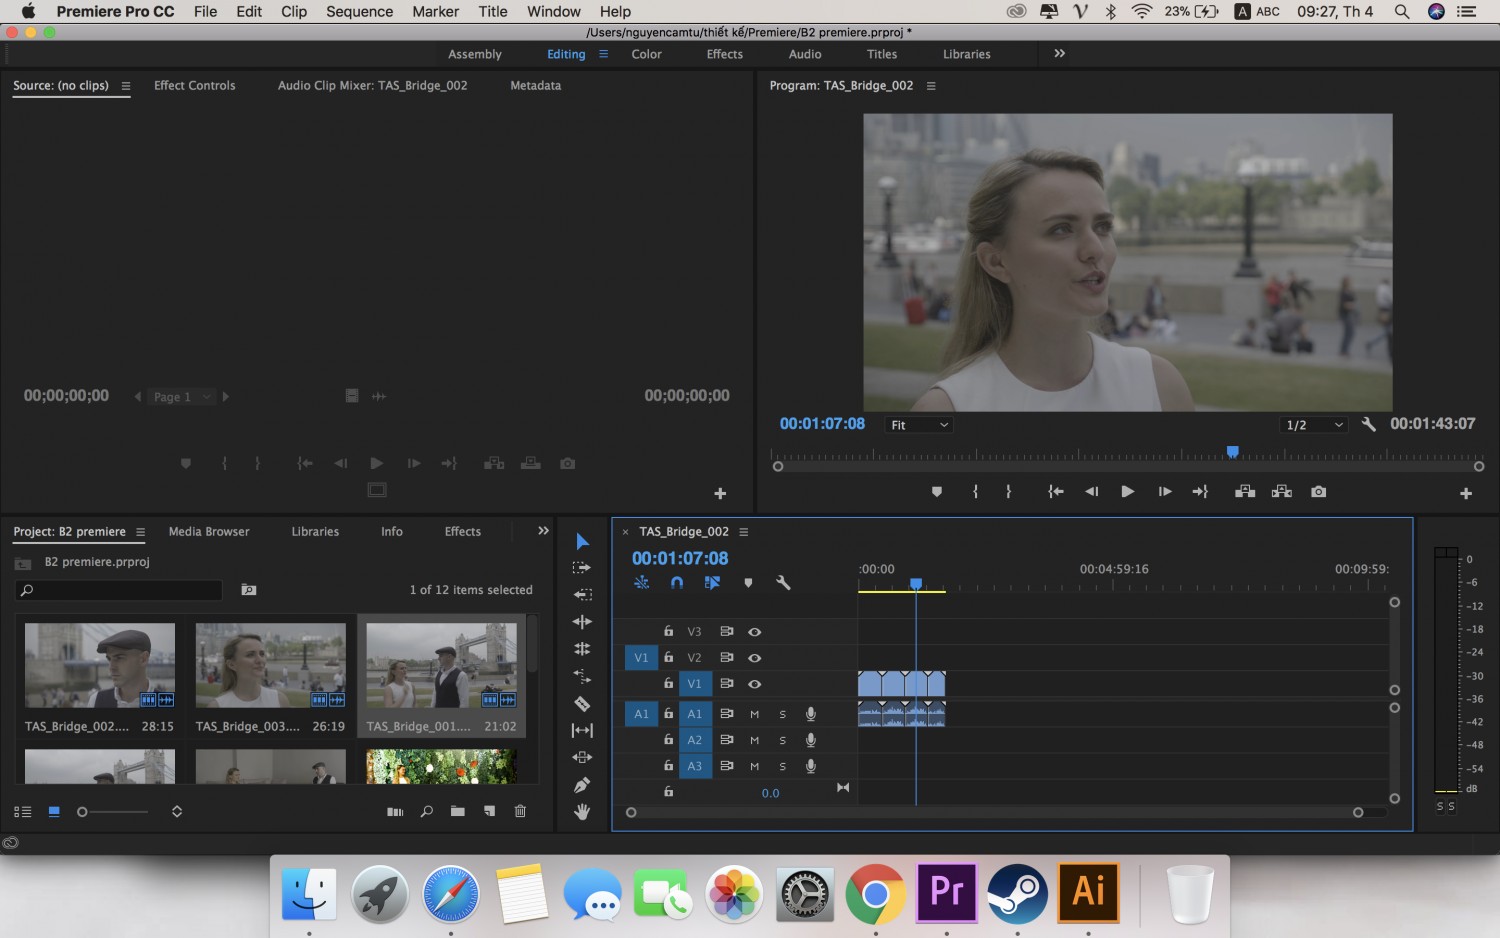Hide the V2 track output
Image resolution: width=1500 pixels, height=938 pixels.
[x=755, y=658]
